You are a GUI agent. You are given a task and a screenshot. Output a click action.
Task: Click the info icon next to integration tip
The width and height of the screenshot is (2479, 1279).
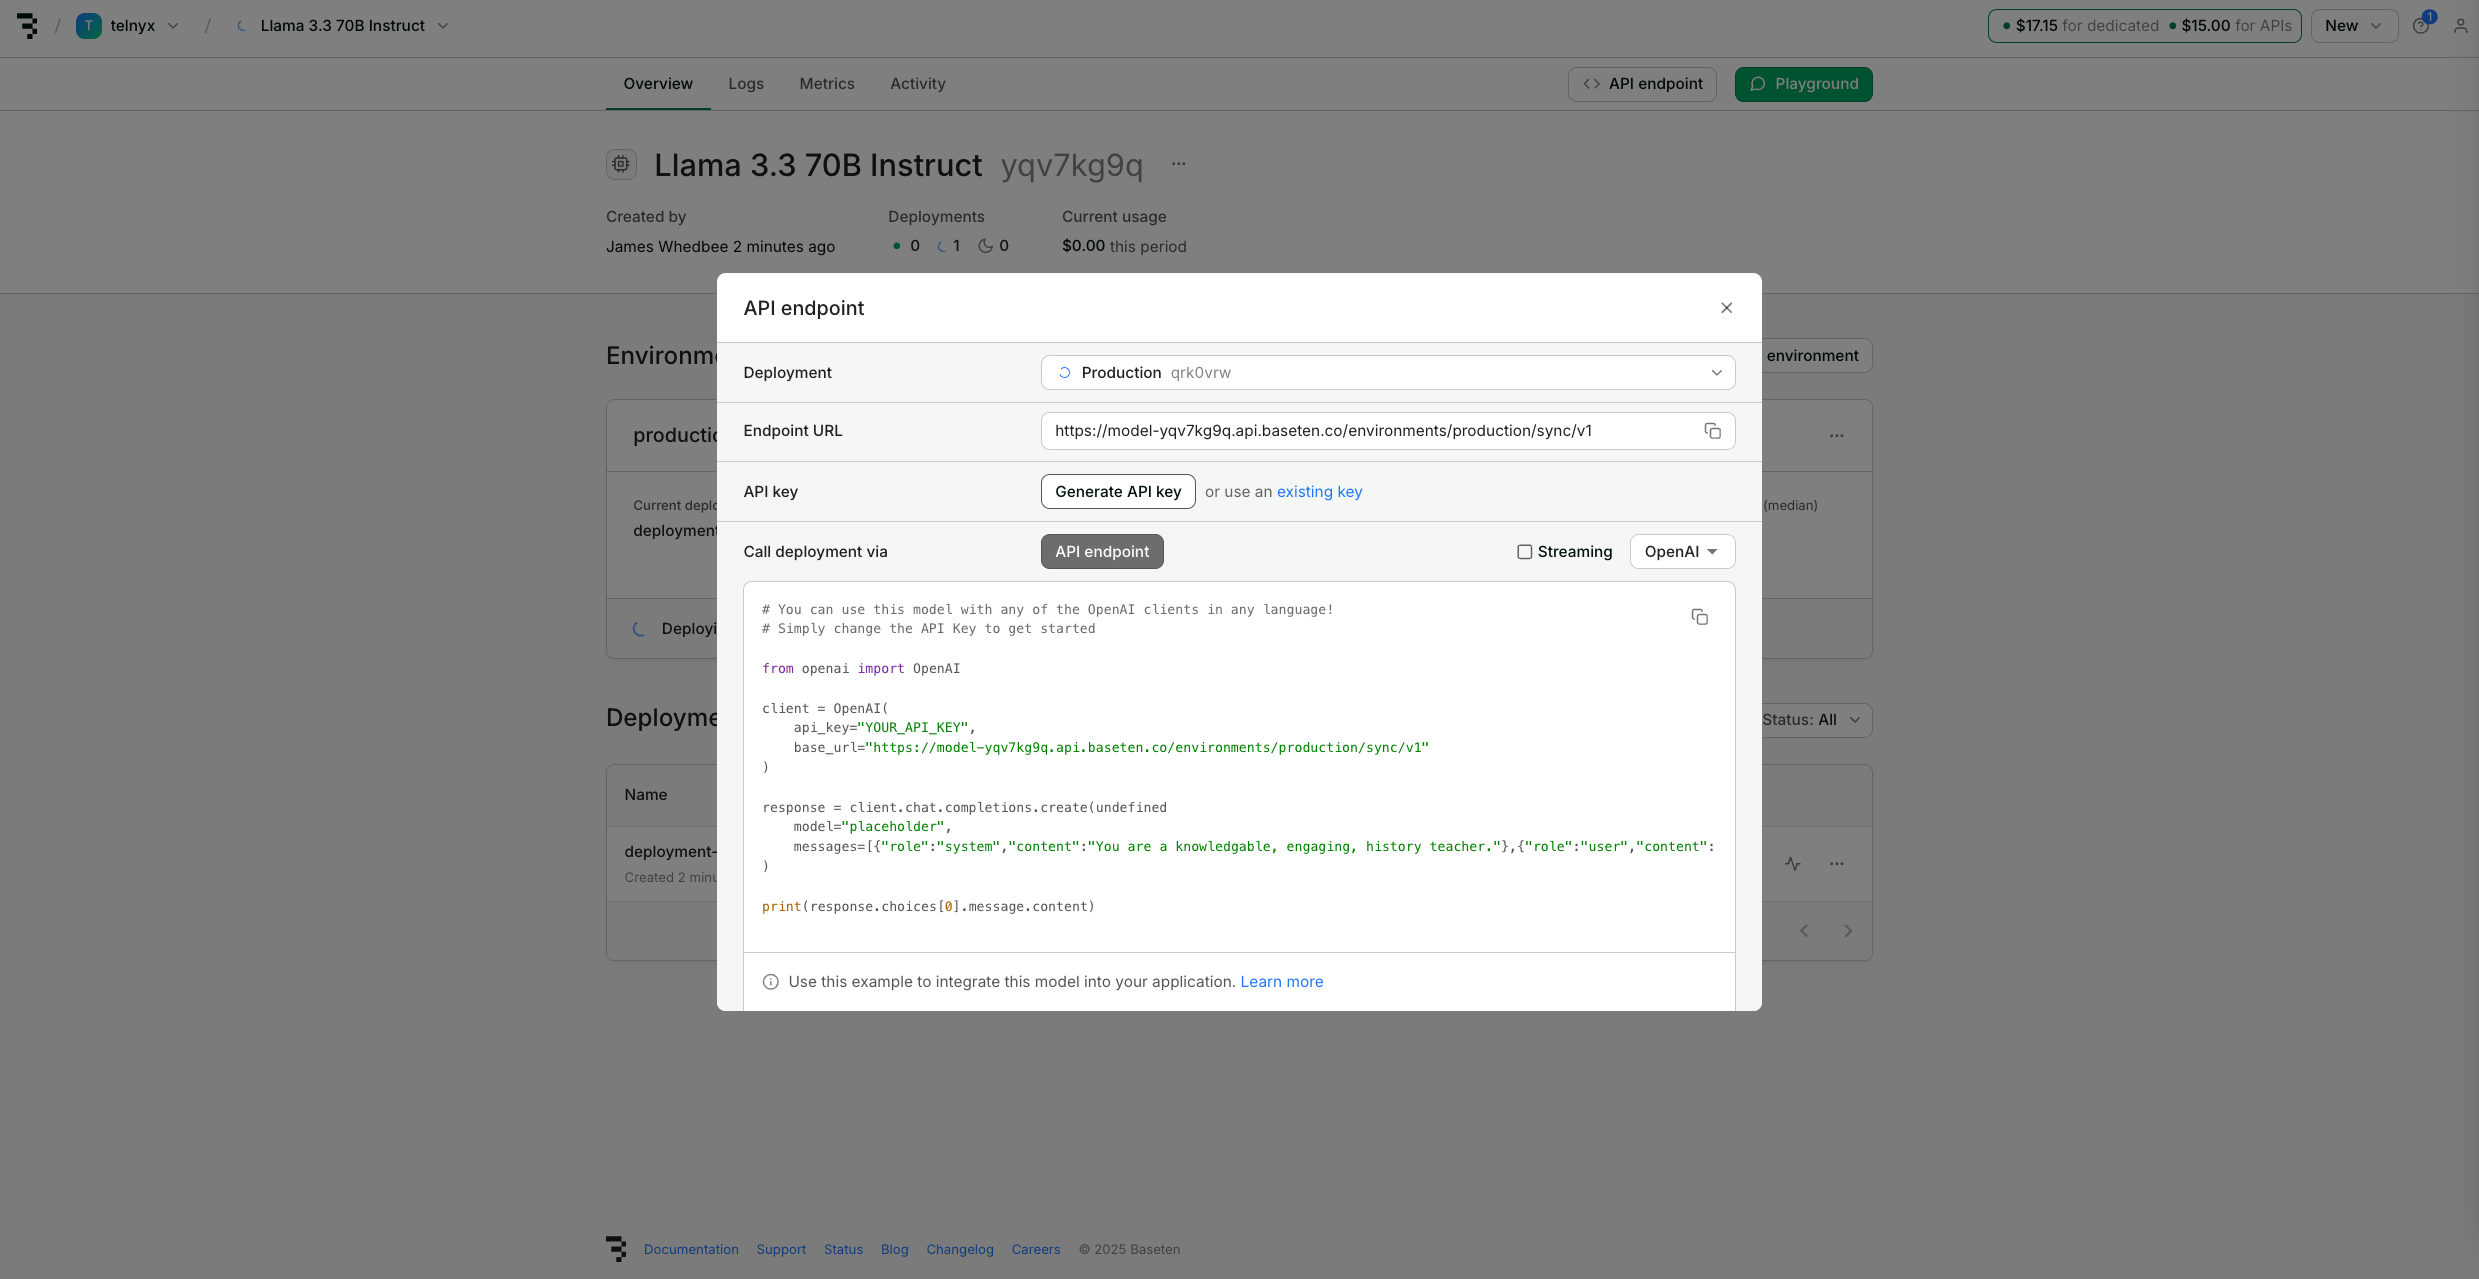click(x=770, y=981)
